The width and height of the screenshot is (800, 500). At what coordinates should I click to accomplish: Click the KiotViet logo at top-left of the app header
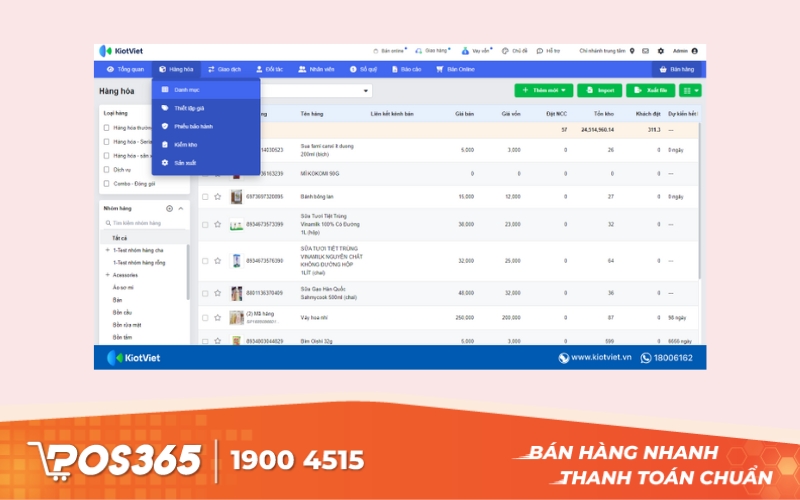tap(121, 51)
